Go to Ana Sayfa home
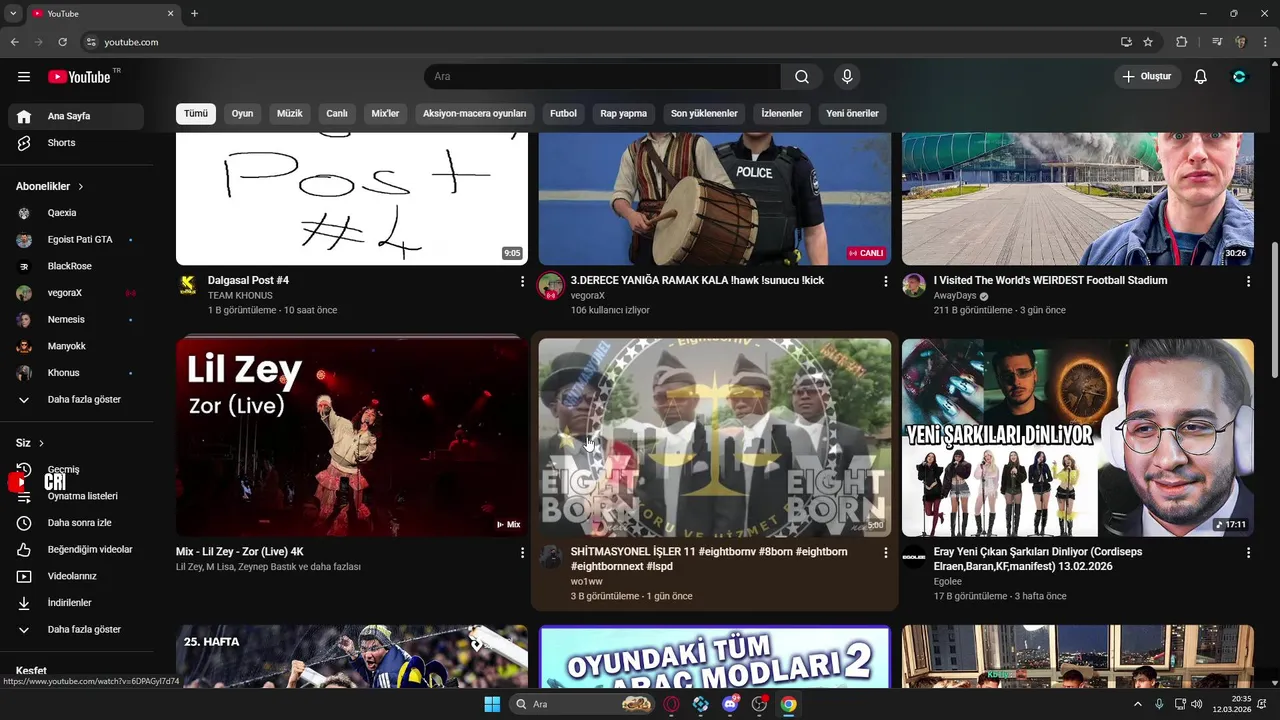Viewport: 1280px width, 720px height. click(x=76, y=116)
